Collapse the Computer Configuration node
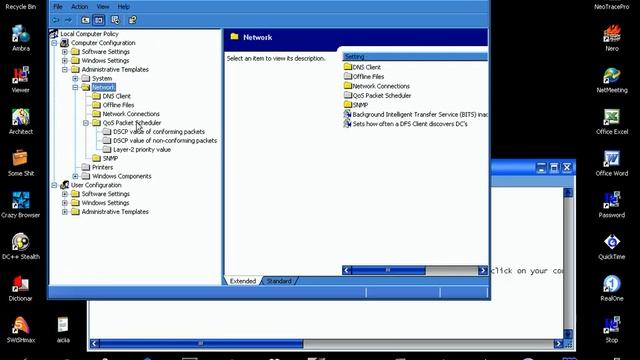 [x=54, y=43]
